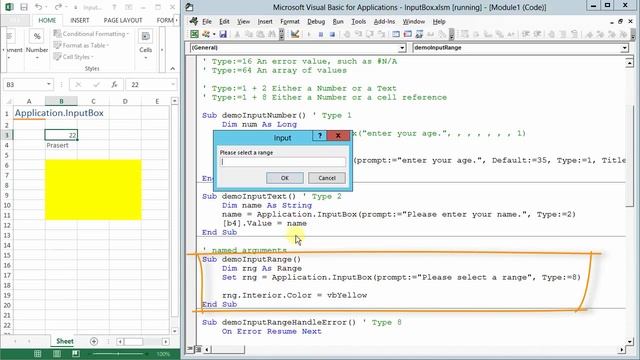Open the File menu in VBA editor
640x360 pixels.
[207, 22]
